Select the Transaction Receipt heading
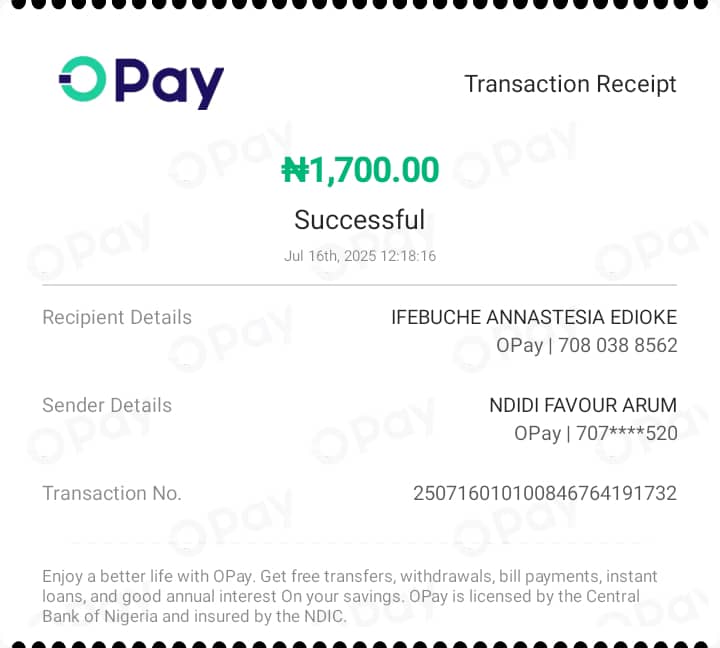Image resolution: width=720 pixels, height=648 pixels. click(570, 84)
